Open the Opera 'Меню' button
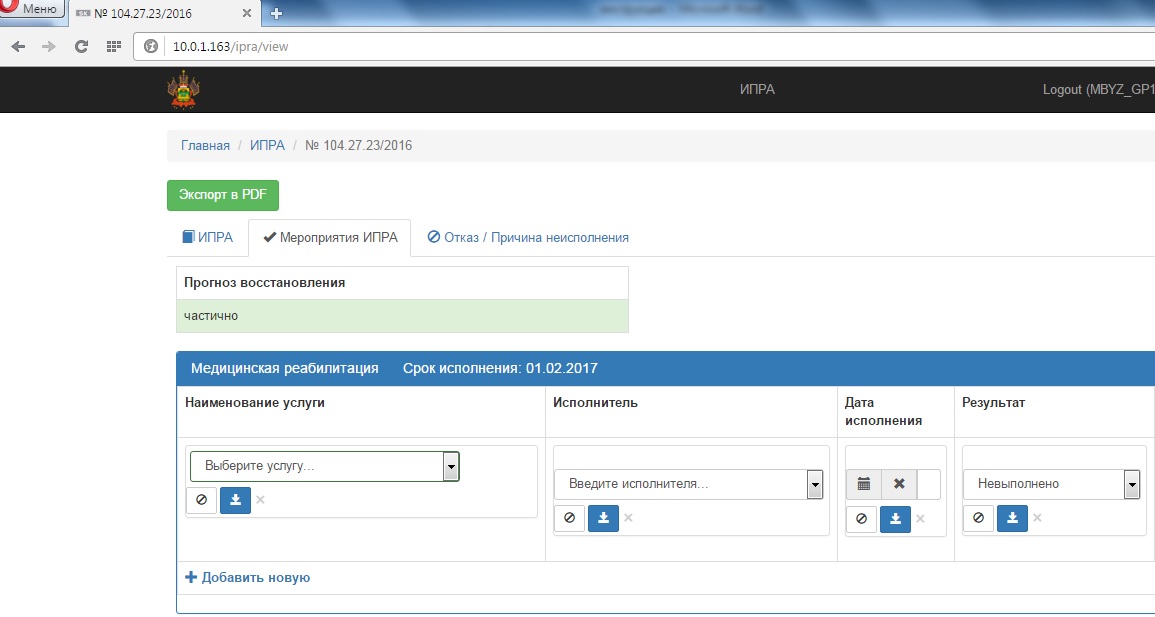1155x617 pixels. pyautogui.click(x=34, y=9)
